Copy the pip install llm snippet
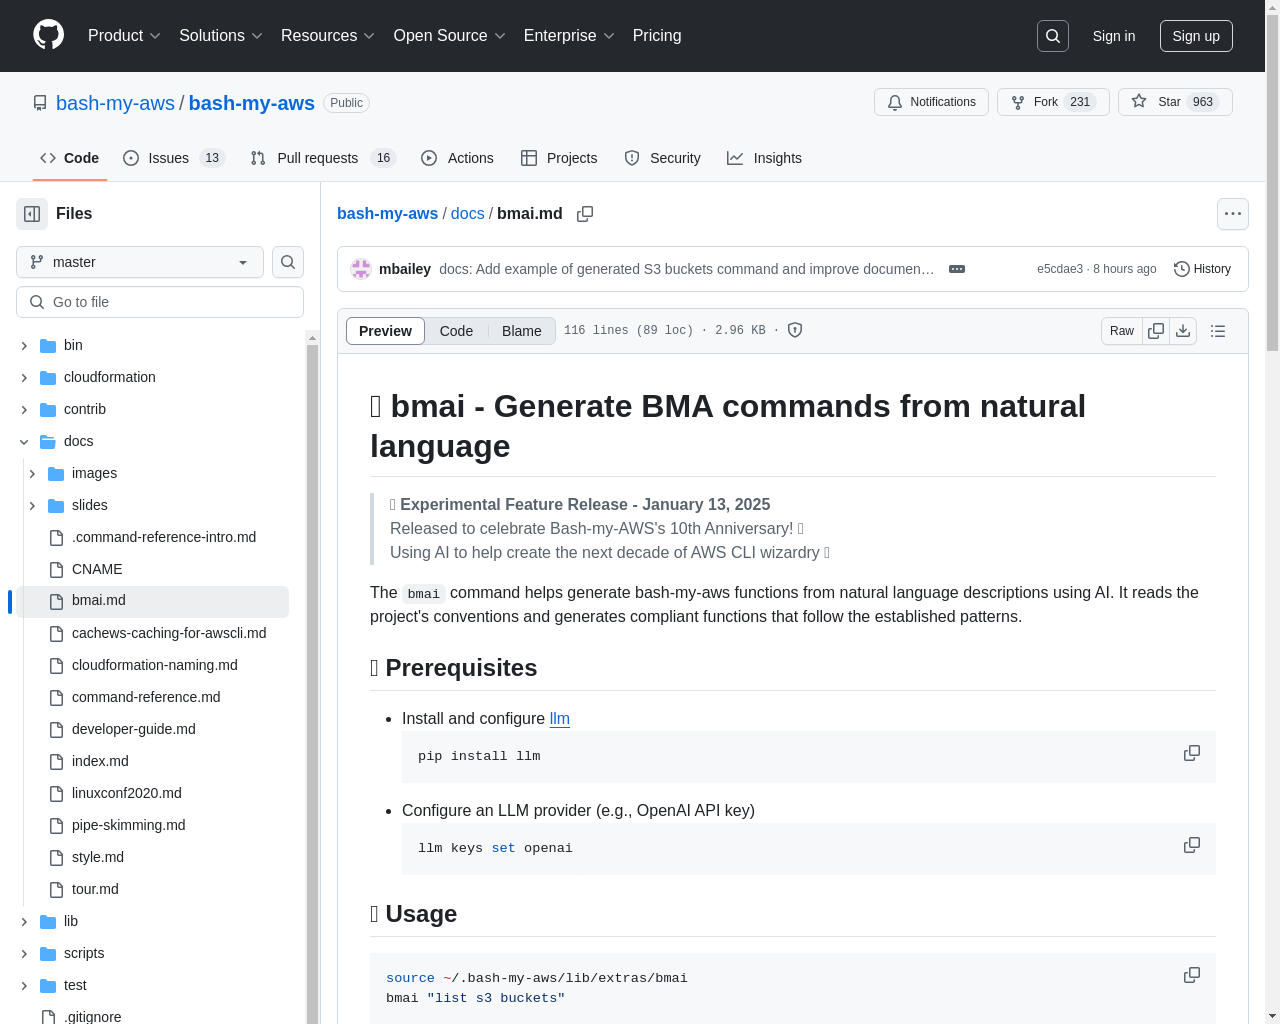This screenshot has width=1280, height=1024. 1192,753
